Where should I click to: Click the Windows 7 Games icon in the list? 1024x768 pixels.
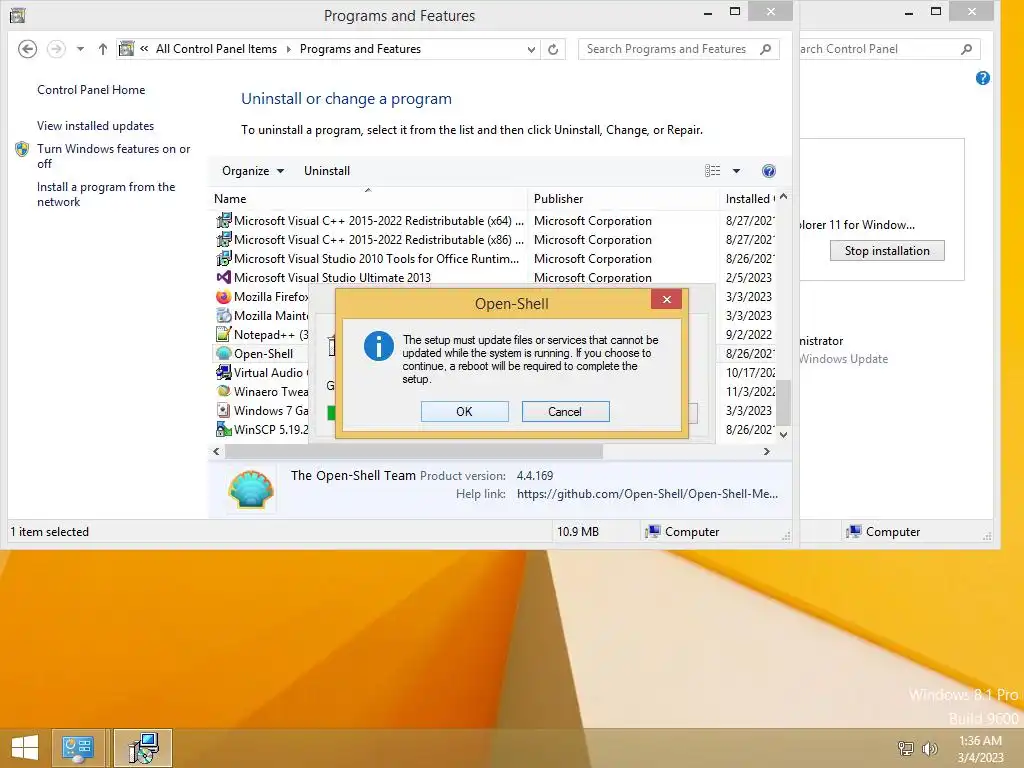(x=223, y=410)
